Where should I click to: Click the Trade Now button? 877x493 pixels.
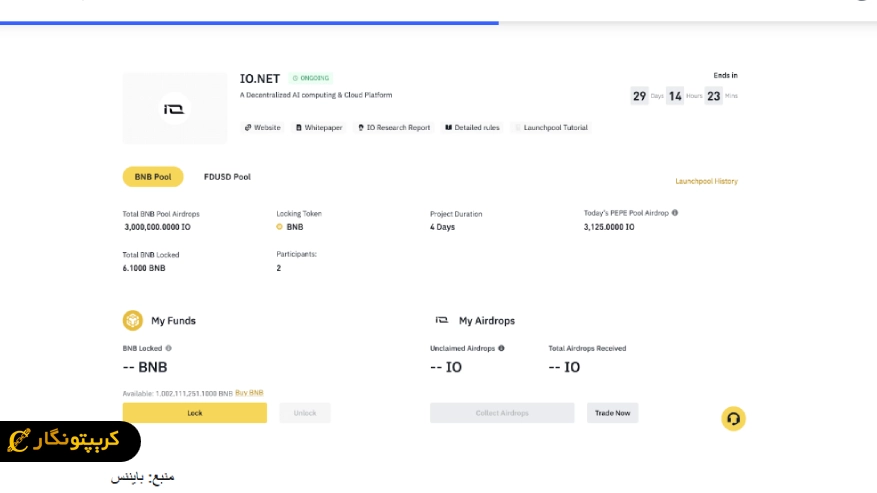[612, 413]
